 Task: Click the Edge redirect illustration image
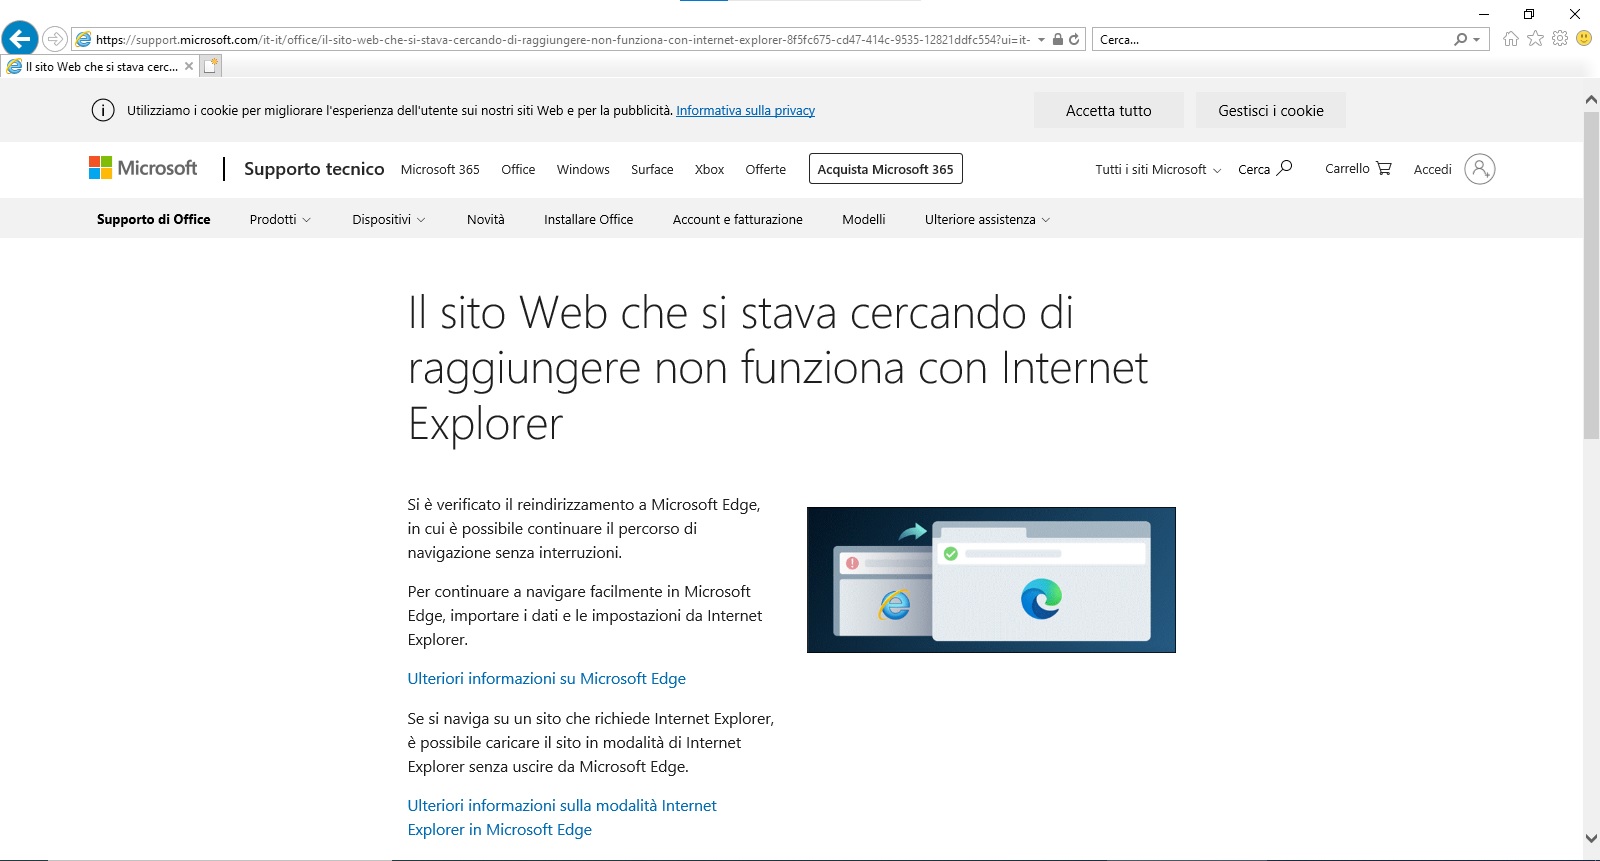pos(991,580)
